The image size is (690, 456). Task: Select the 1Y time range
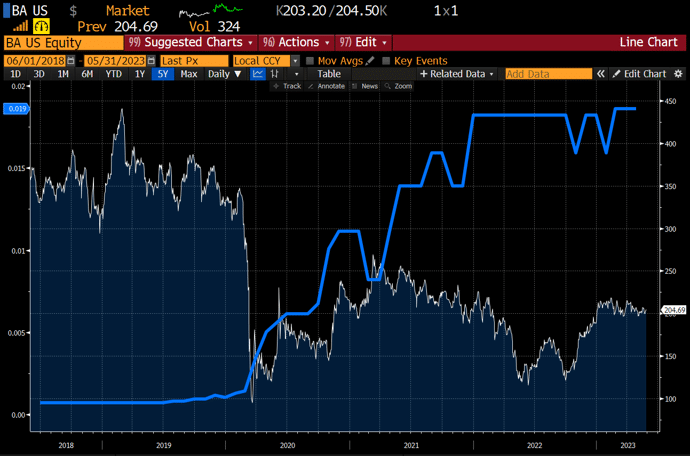(140, 74)
